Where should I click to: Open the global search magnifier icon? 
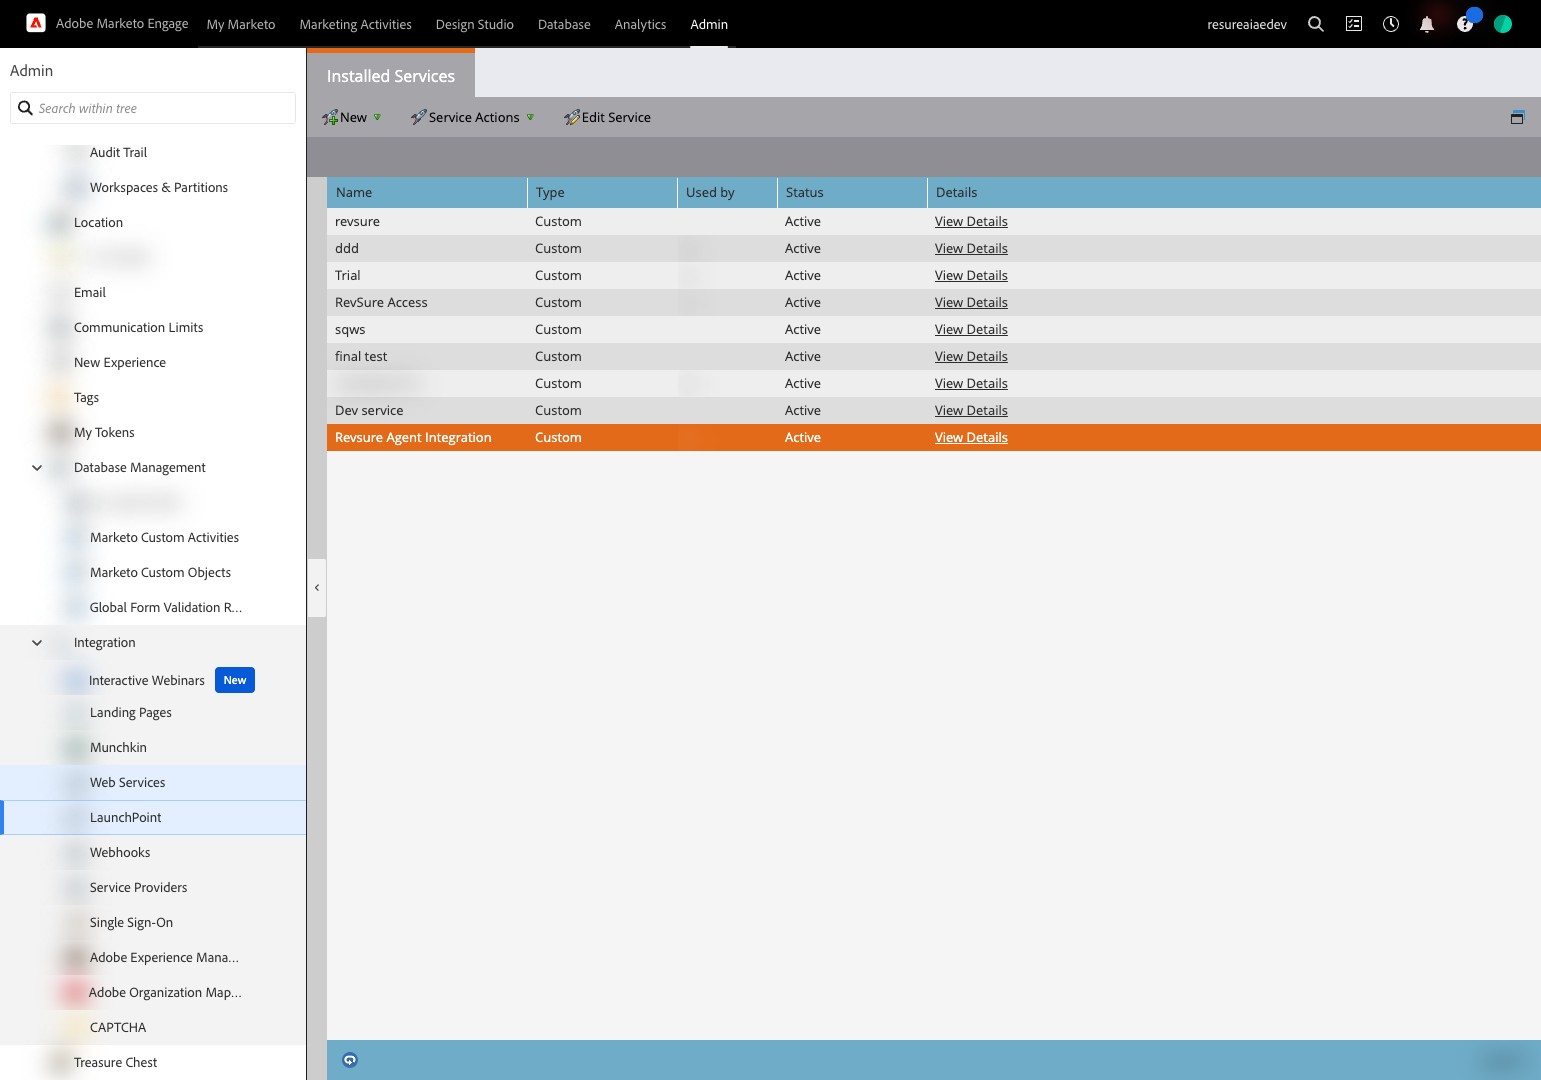[1316, 24]
